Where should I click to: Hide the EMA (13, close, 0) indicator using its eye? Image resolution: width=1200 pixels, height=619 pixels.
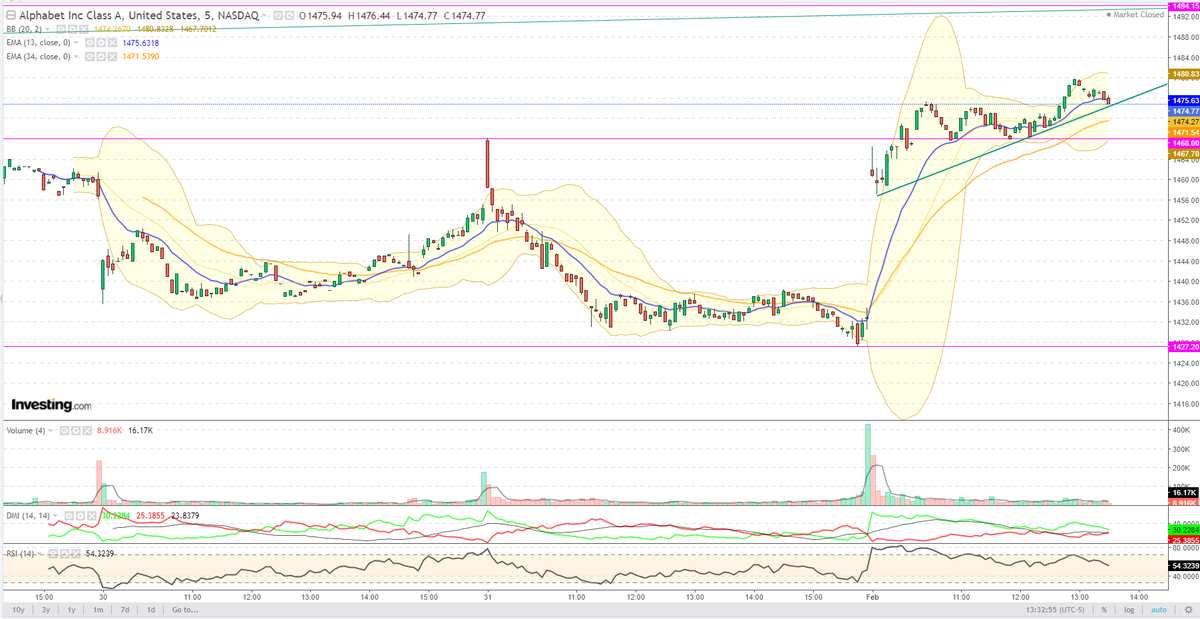89,43
